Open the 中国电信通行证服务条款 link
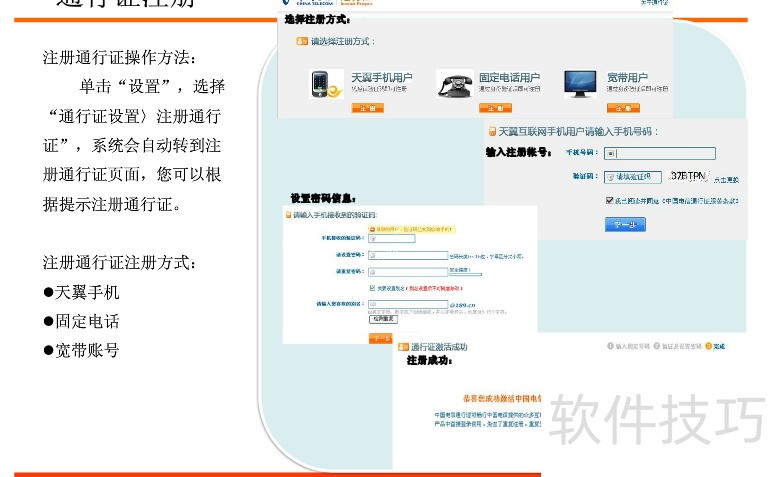 tap(701, 201)
